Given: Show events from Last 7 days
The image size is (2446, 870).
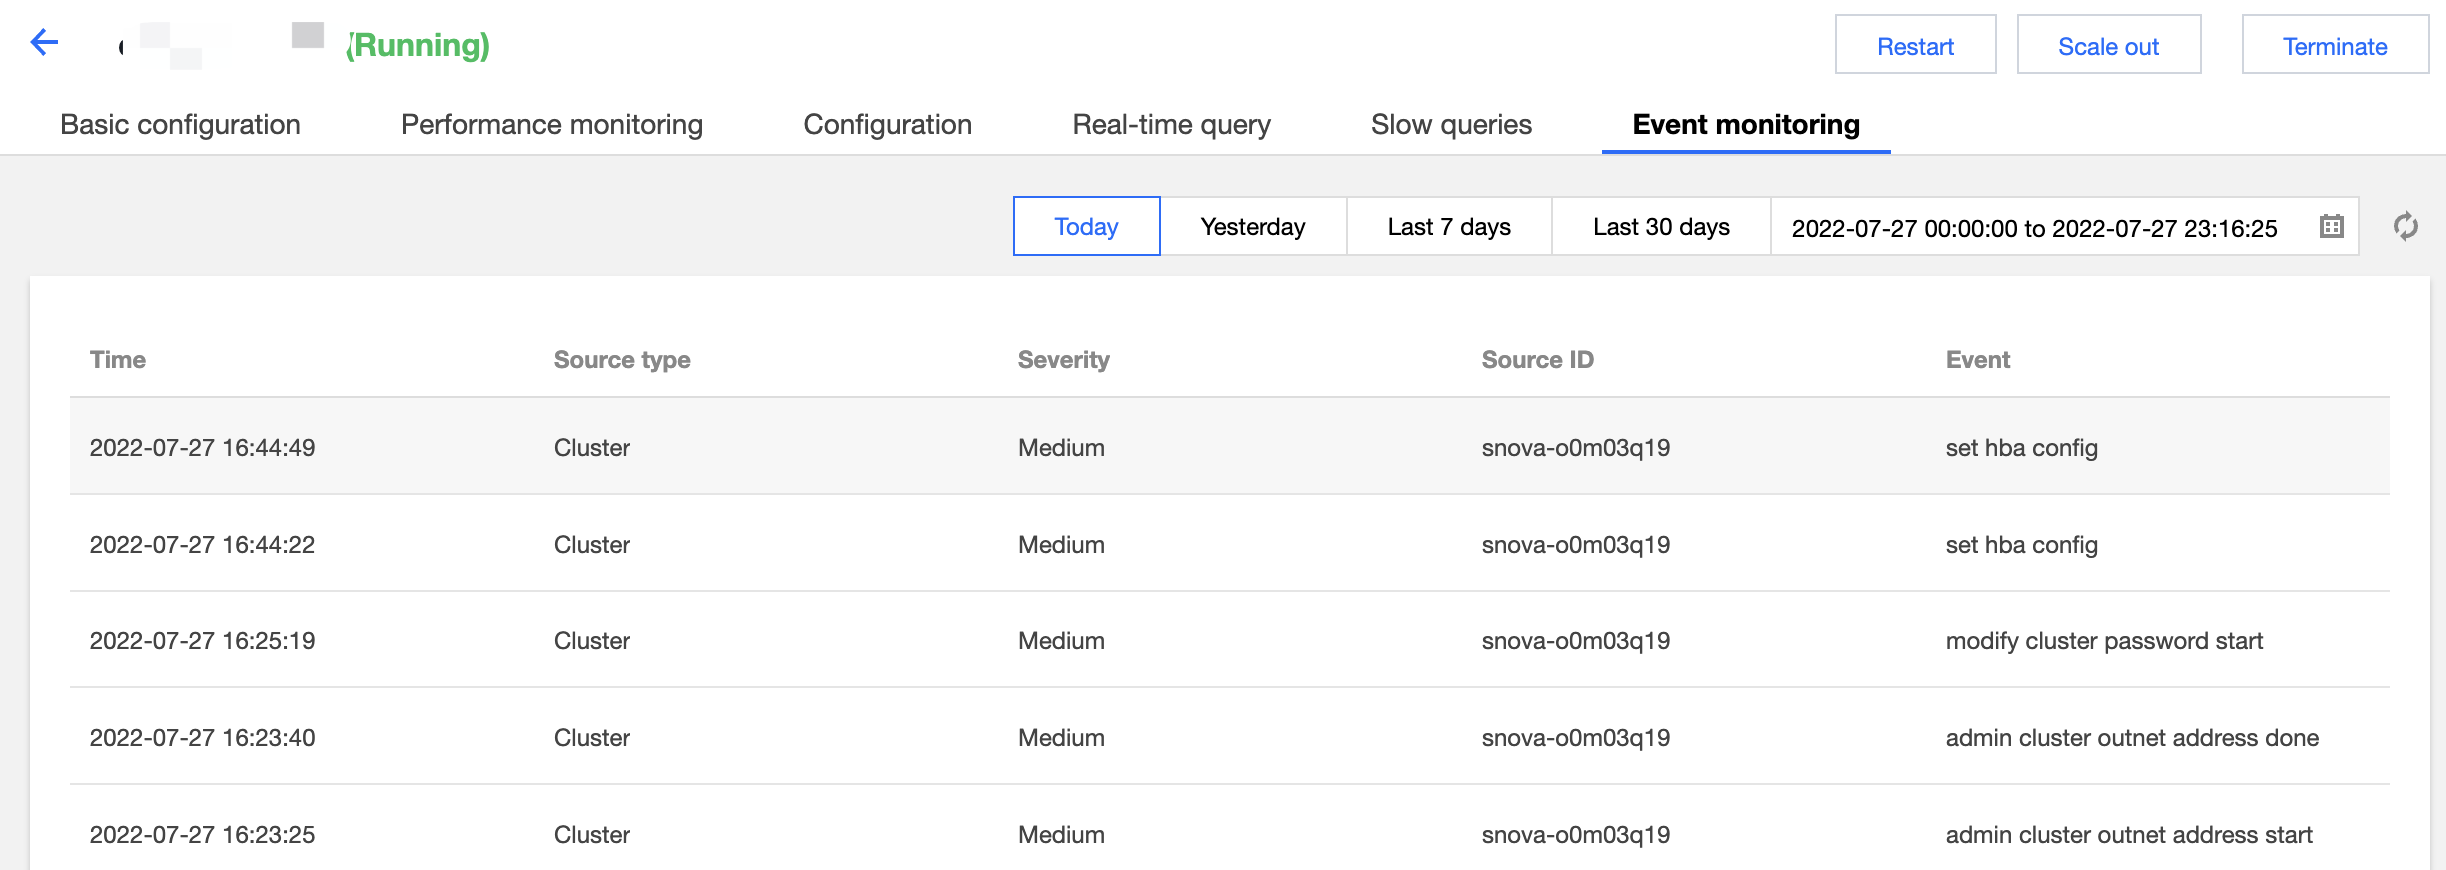Looking at the screenshot, I should (1448, 227).
